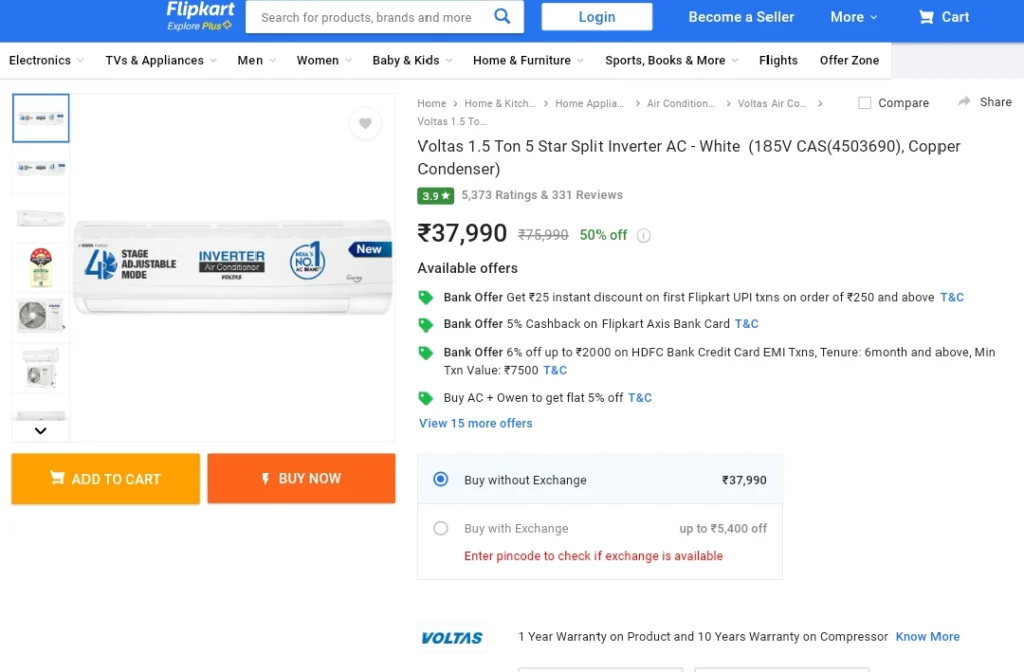Viewport: 1024px width, 672px height.
Task: Select the first product thumbnail
Action: 40,118
